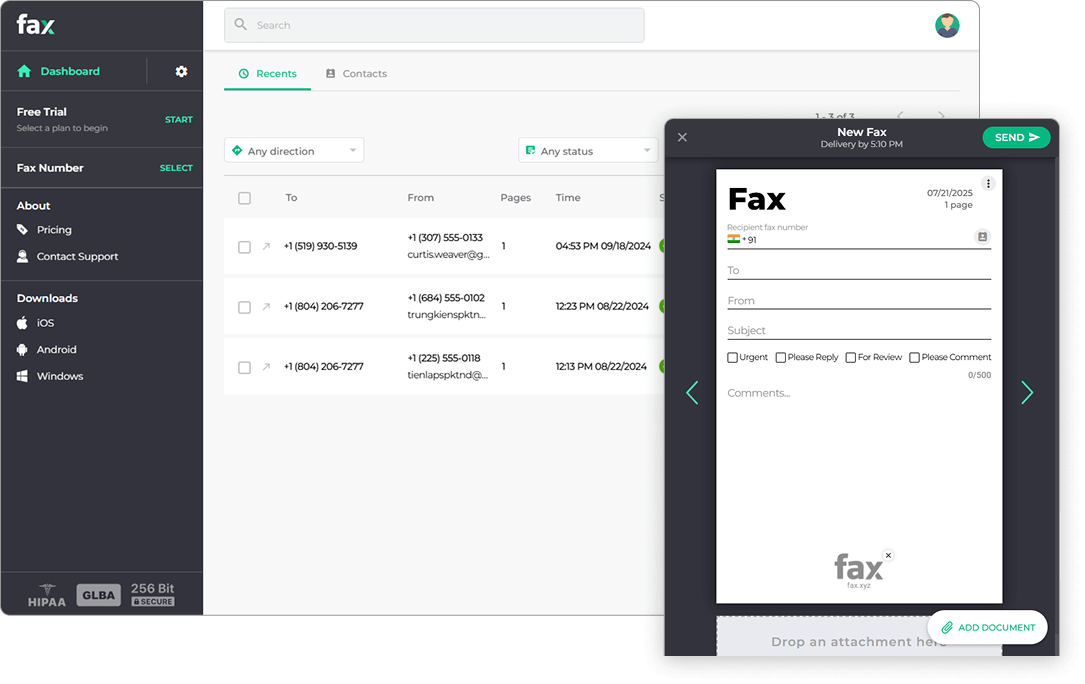1085x684 pixels.
Task: Switch to the Recents tab
Action: coord(268,73)
